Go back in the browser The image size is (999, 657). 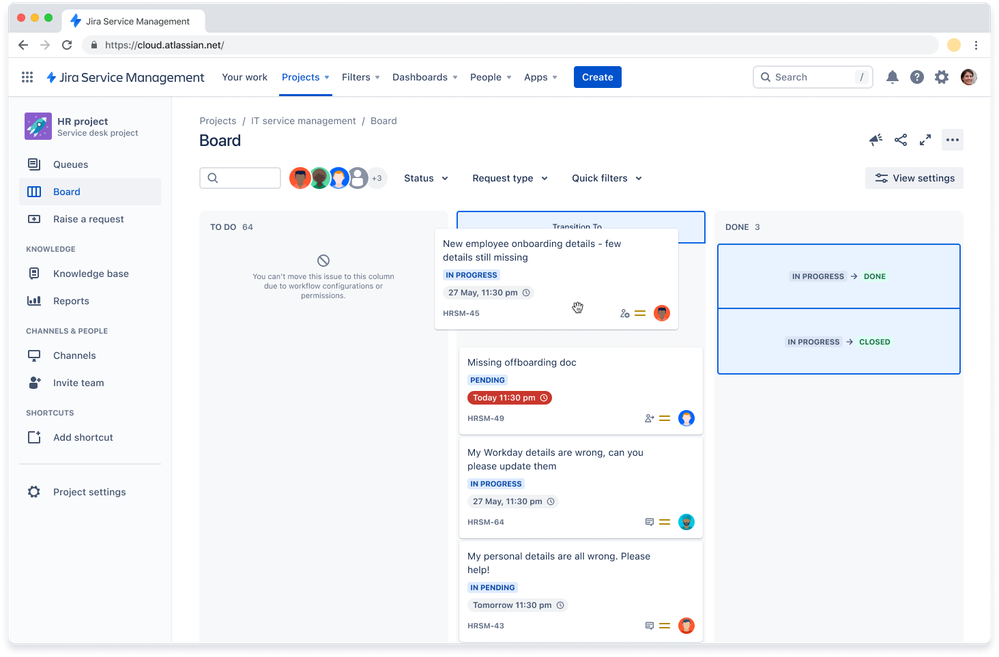pos(23,45)
